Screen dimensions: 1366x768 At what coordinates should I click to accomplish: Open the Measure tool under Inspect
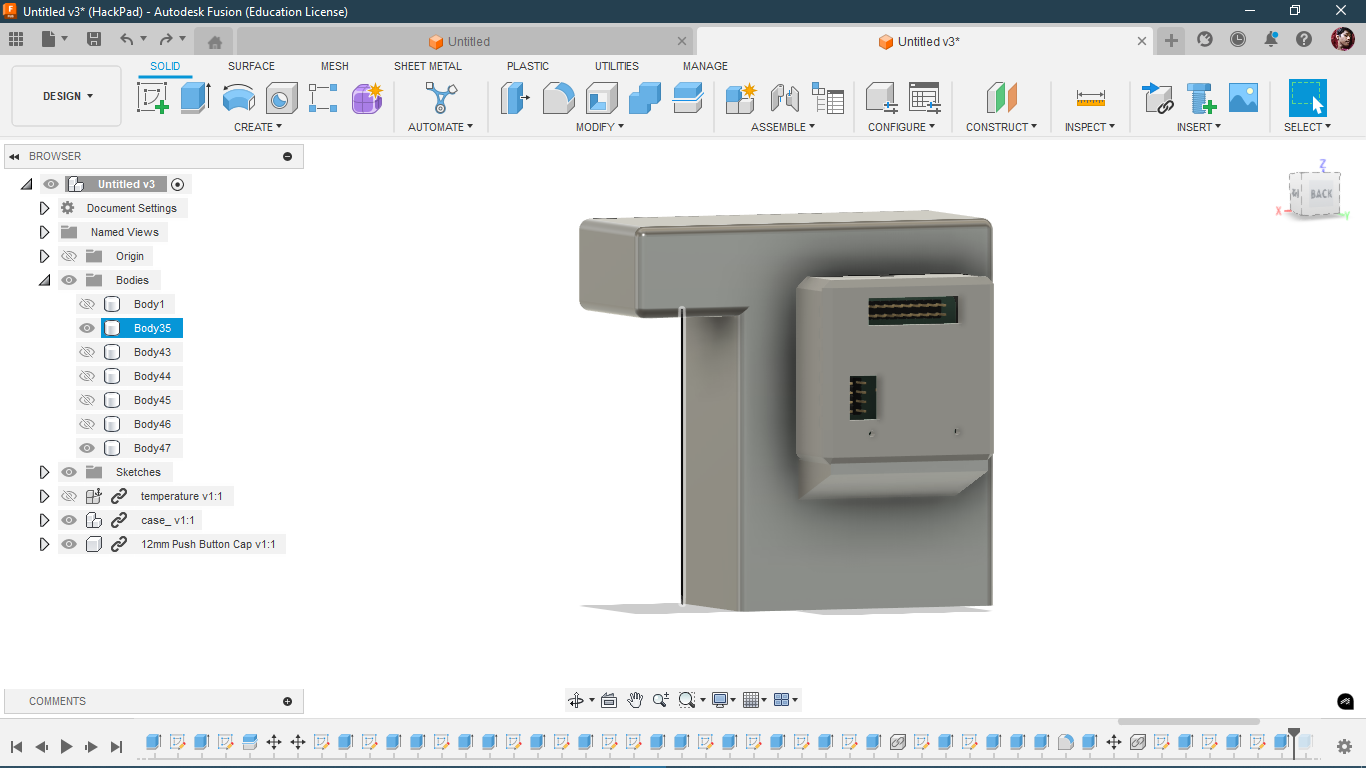[1090, 98]
